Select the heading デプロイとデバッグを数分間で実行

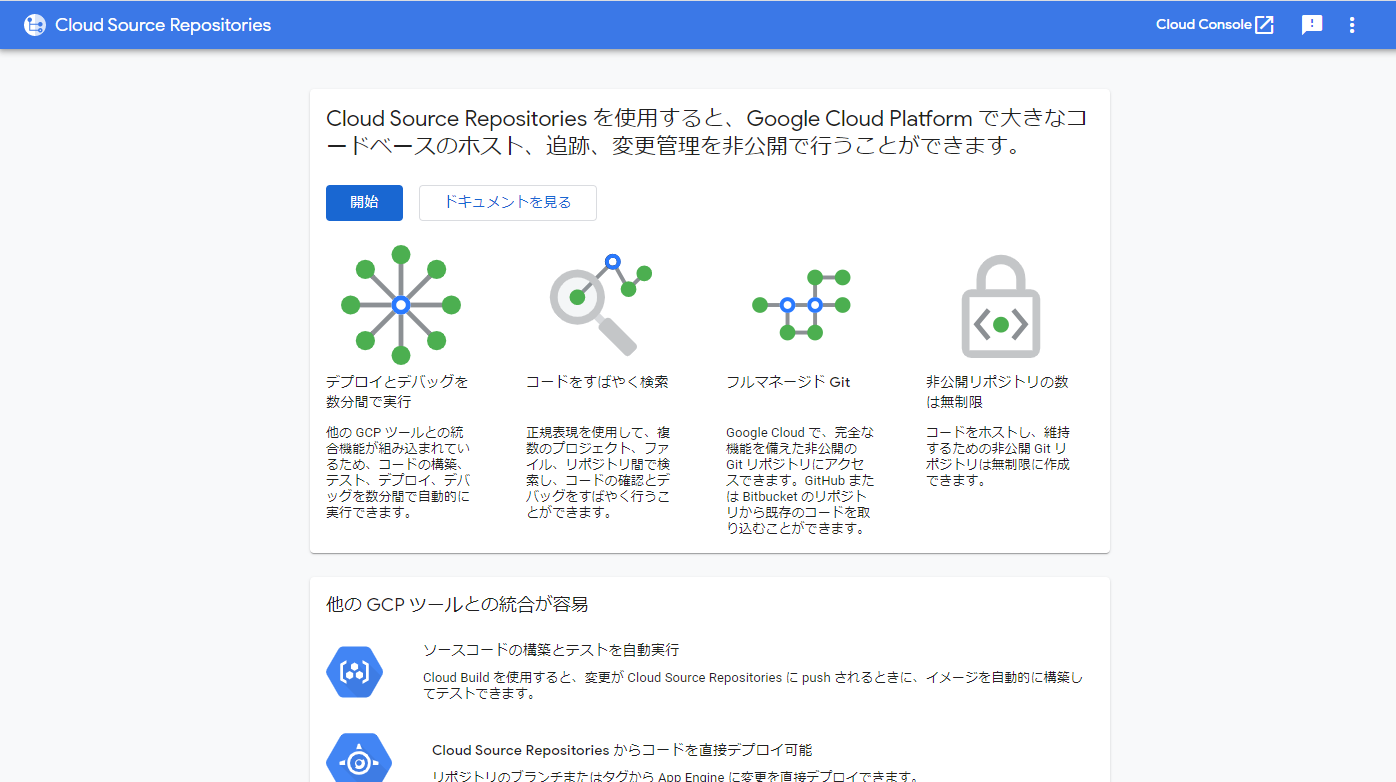click(x=397, y=392)
